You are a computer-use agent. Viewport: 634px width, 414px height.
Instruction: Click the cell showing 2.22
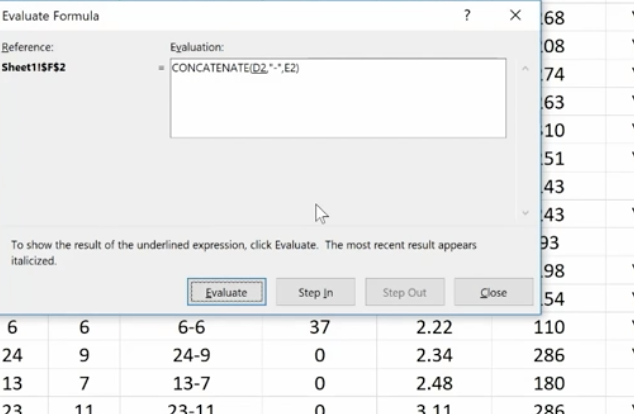click(434, 328)
